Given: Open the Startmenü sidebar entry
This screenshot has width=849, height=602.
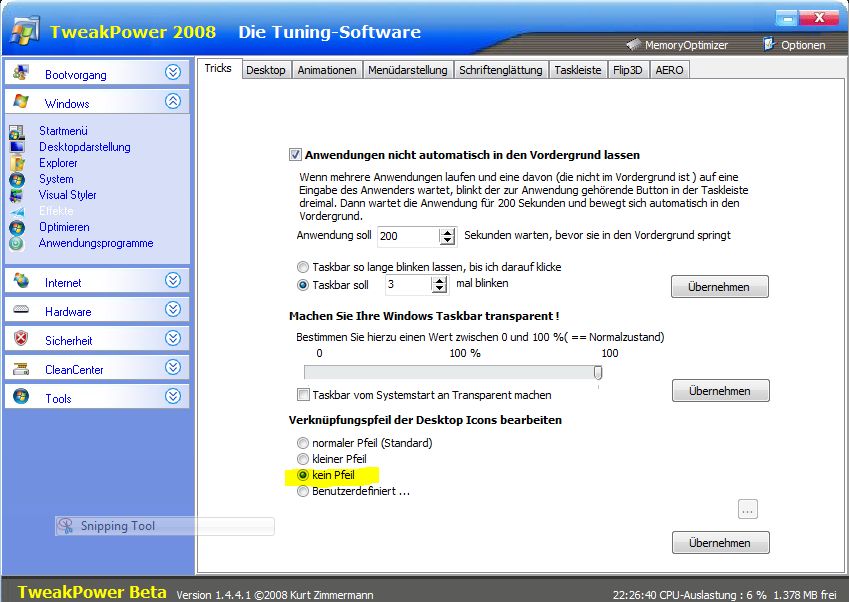Looking at the screenshot, I should 63,131.
